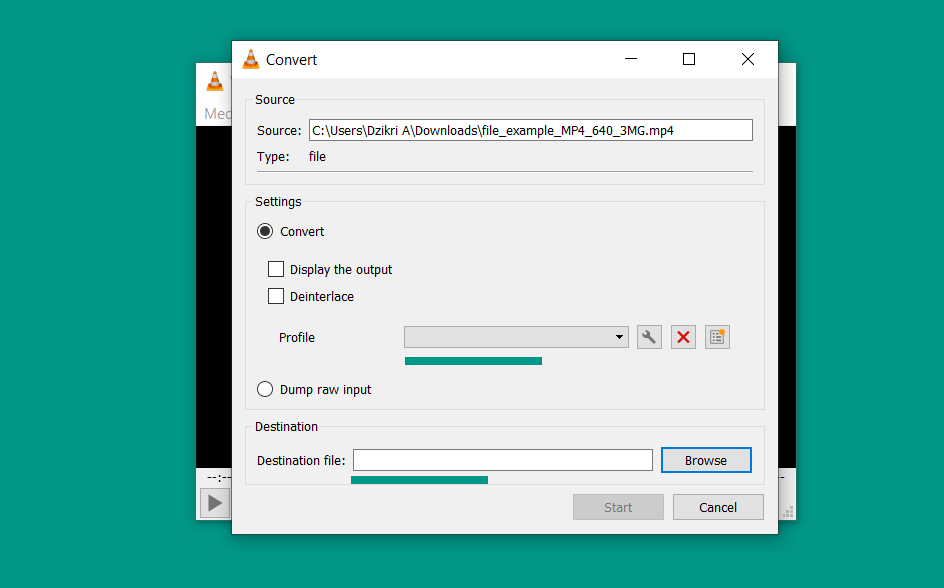Enable Deinterlace checkbox
The image size is (944, 588).
pyautogui.click(x=276, y=296)
